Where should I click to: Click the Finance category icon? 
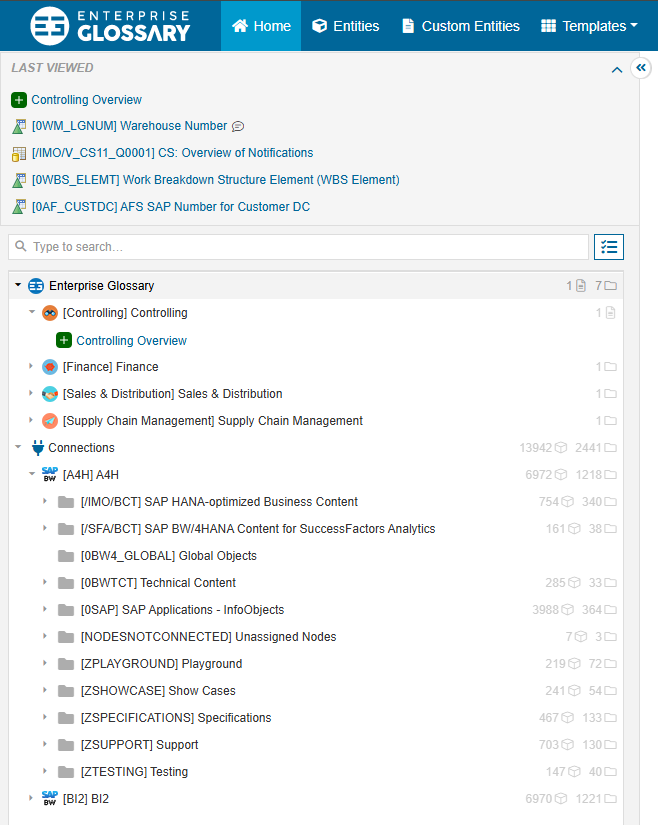click(x=50, y=367)
